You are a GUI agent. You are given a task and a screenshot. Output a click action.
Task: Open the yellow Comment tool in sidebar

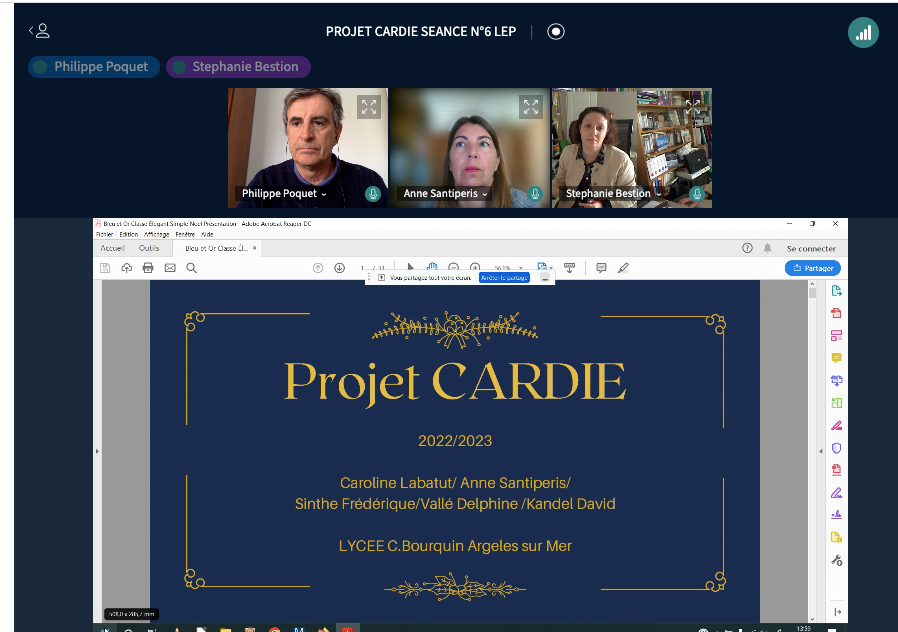pos(836,358)
